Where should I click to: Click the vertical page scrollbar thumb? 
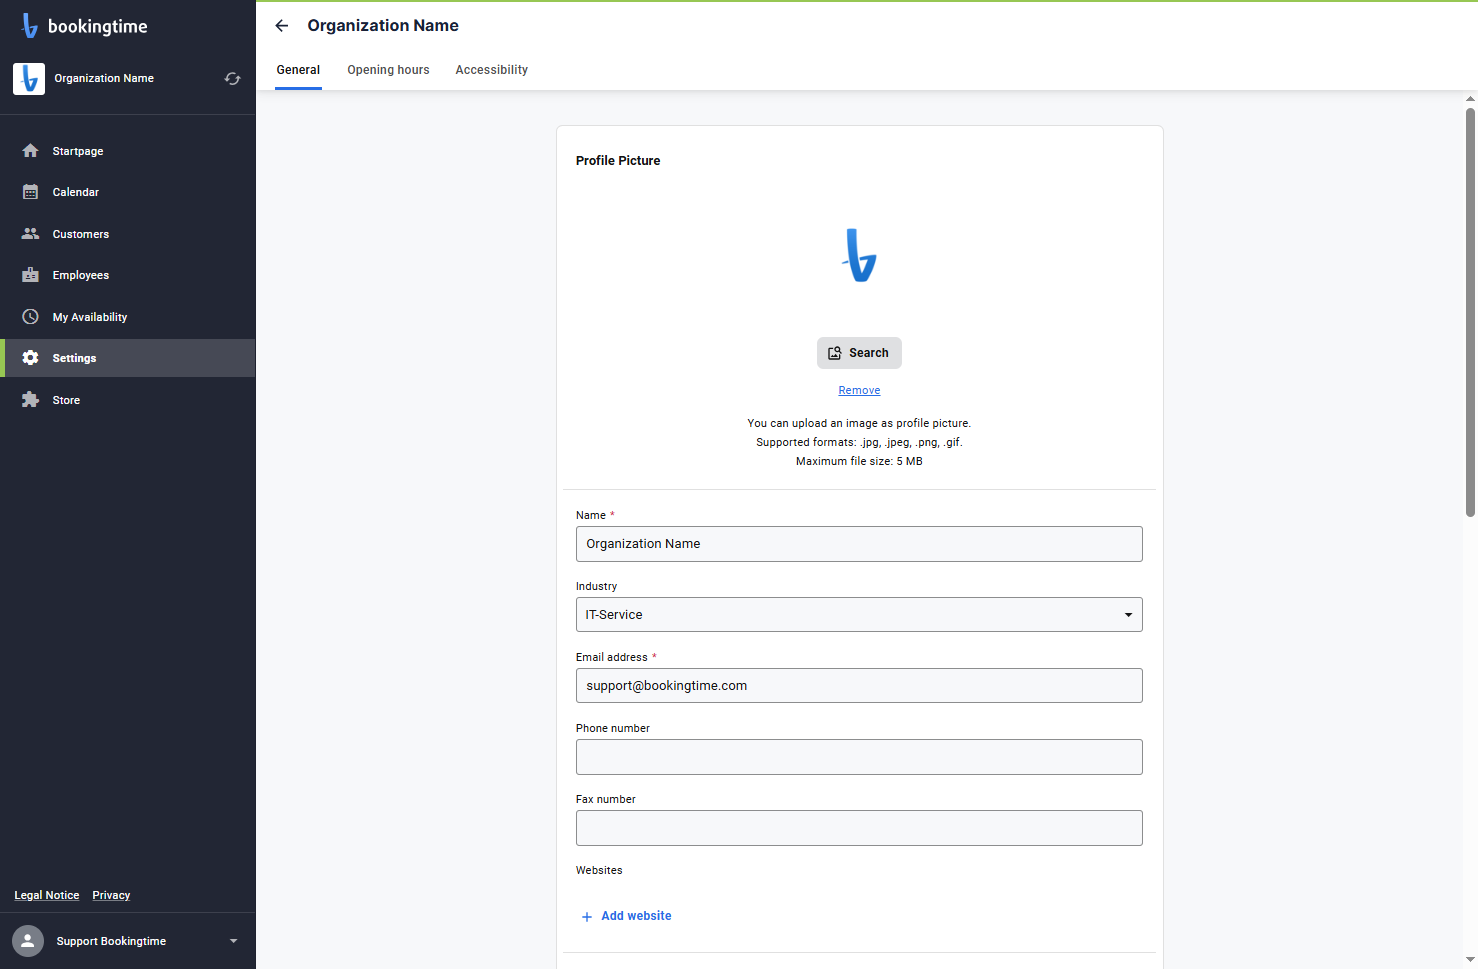coord(1470,312)
